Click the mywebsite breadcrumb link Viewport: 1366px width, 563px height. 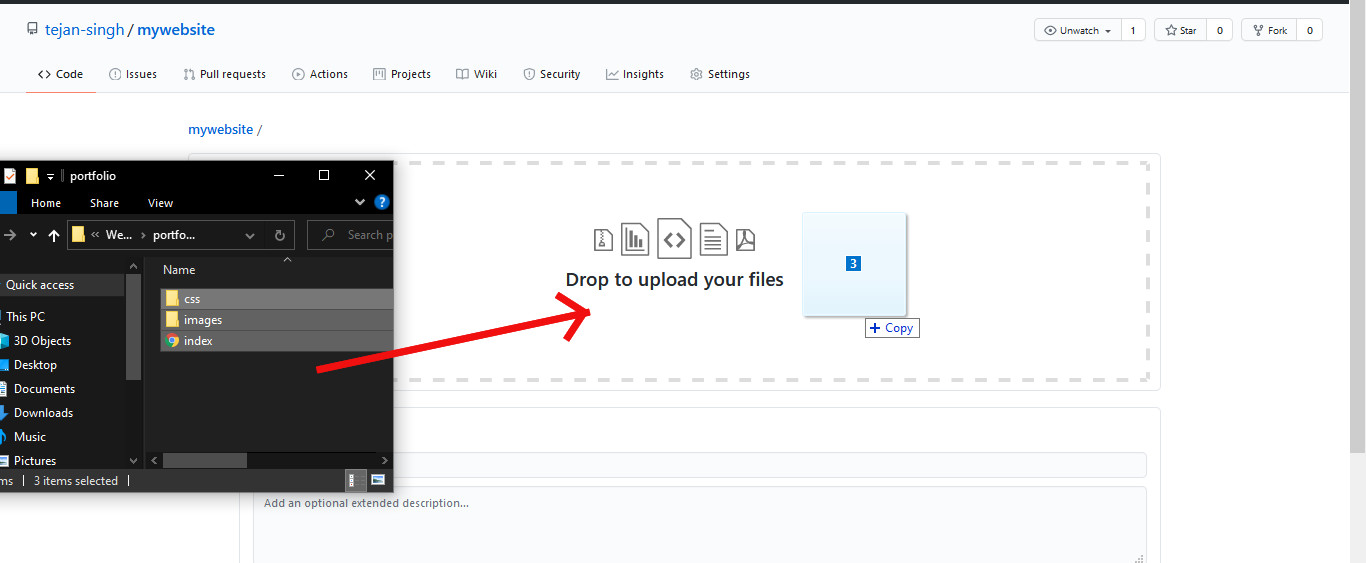click(x=221, y=130)
